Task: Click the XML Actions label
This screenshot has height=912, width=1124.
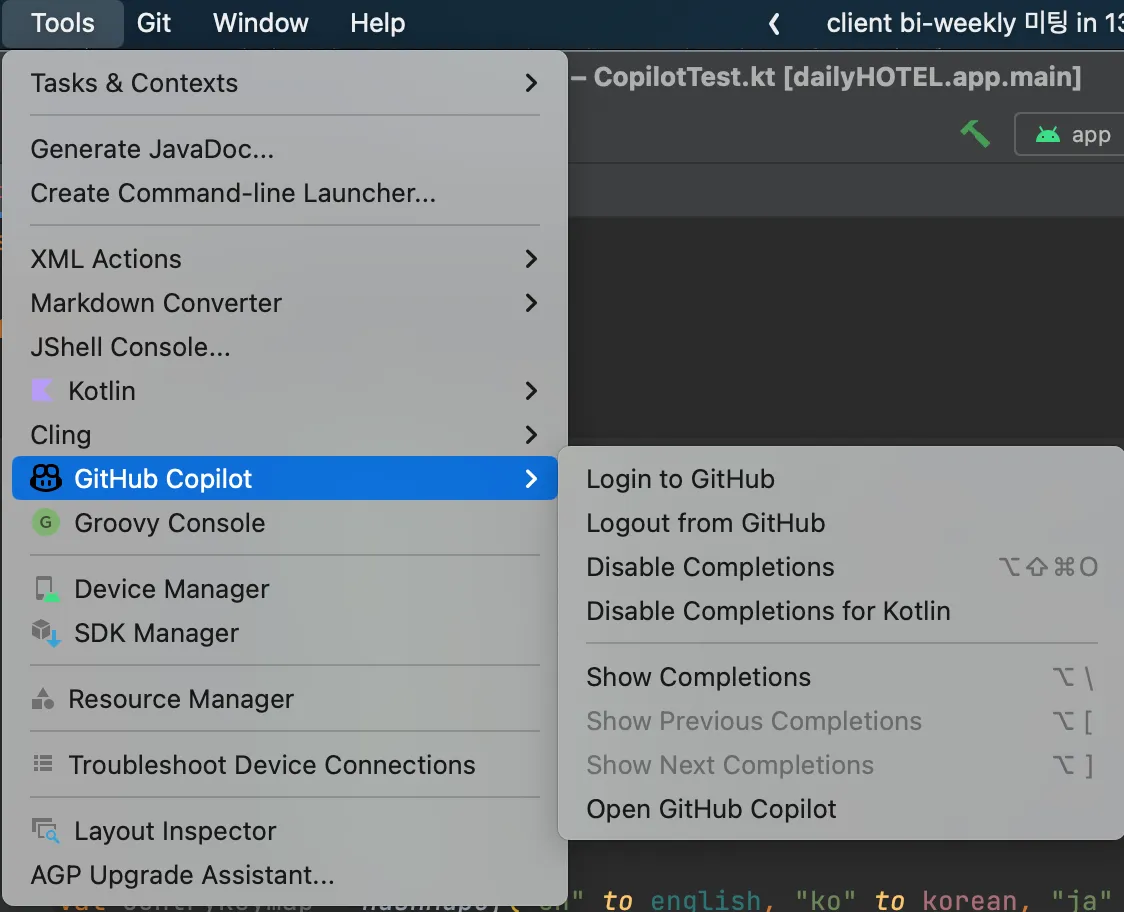Action: click(x=106, y=259)
